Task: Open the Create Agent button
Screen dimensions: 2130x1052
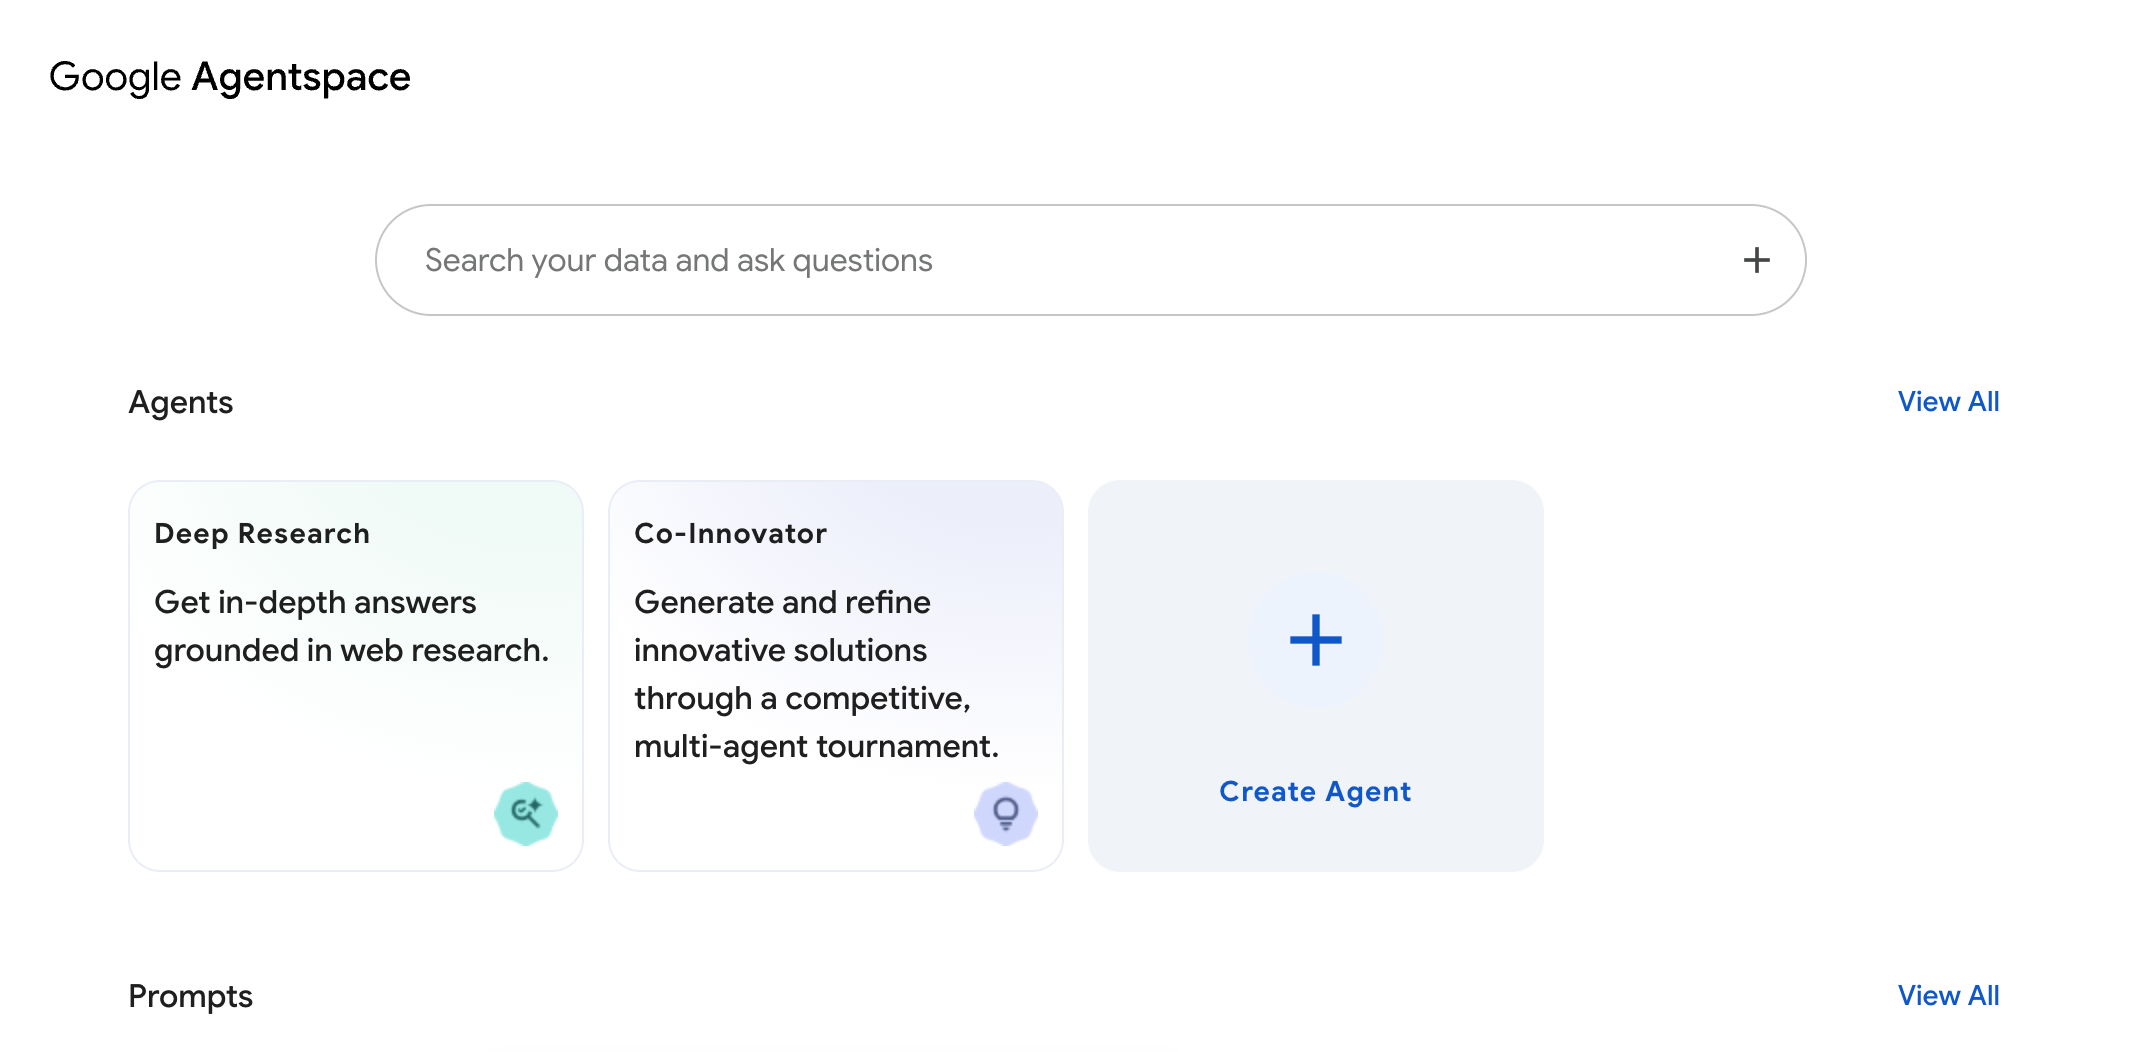Action: click(x=1315, y=673)
